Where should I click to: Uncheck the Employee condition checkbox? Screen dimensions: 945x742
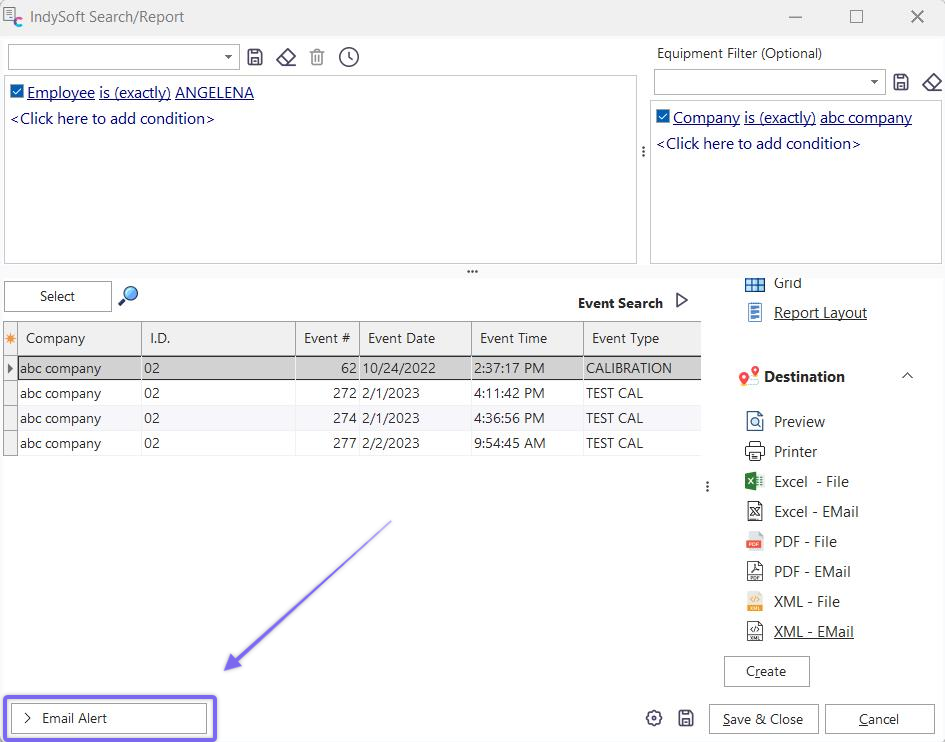coord(17,92)
